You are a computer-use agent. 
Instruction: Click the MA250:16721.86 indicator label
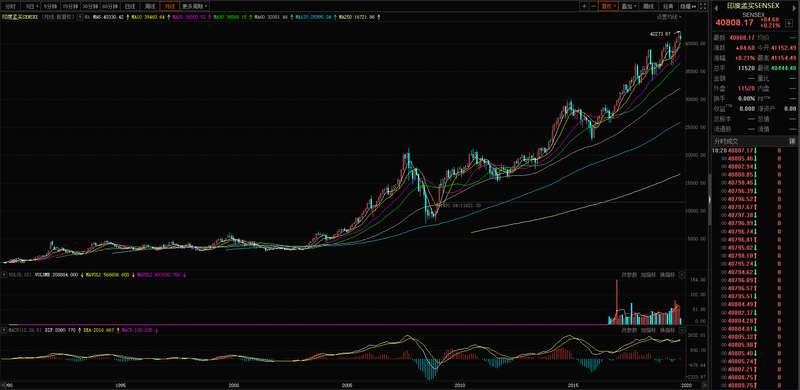[357, 17]
